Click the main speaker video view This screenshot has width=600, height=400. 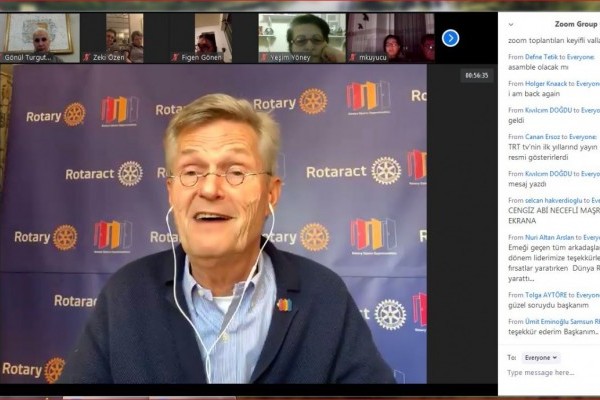[213, 224]
